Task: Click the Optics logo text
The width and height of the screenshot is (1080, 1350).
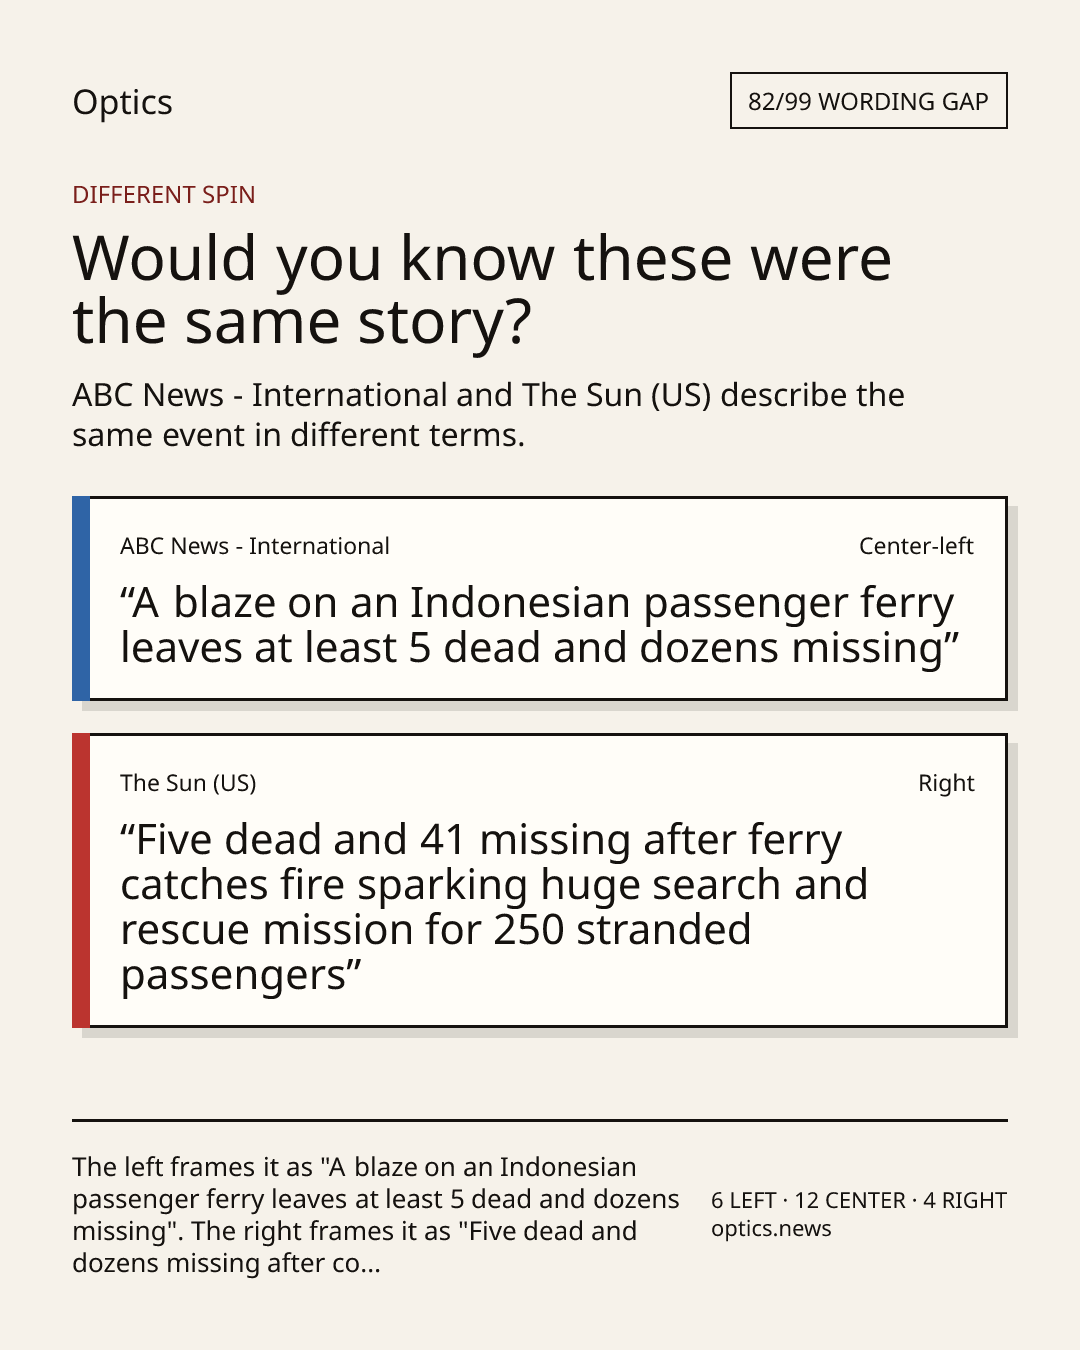Action: coord(122,102)
